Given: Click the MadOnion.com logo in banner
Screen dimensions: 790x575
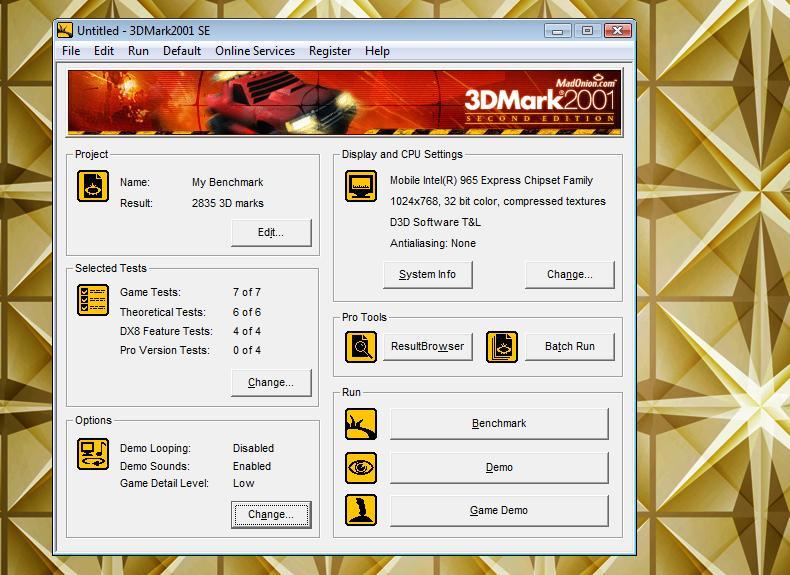Looking at the screenshot, I should [586, 81].
